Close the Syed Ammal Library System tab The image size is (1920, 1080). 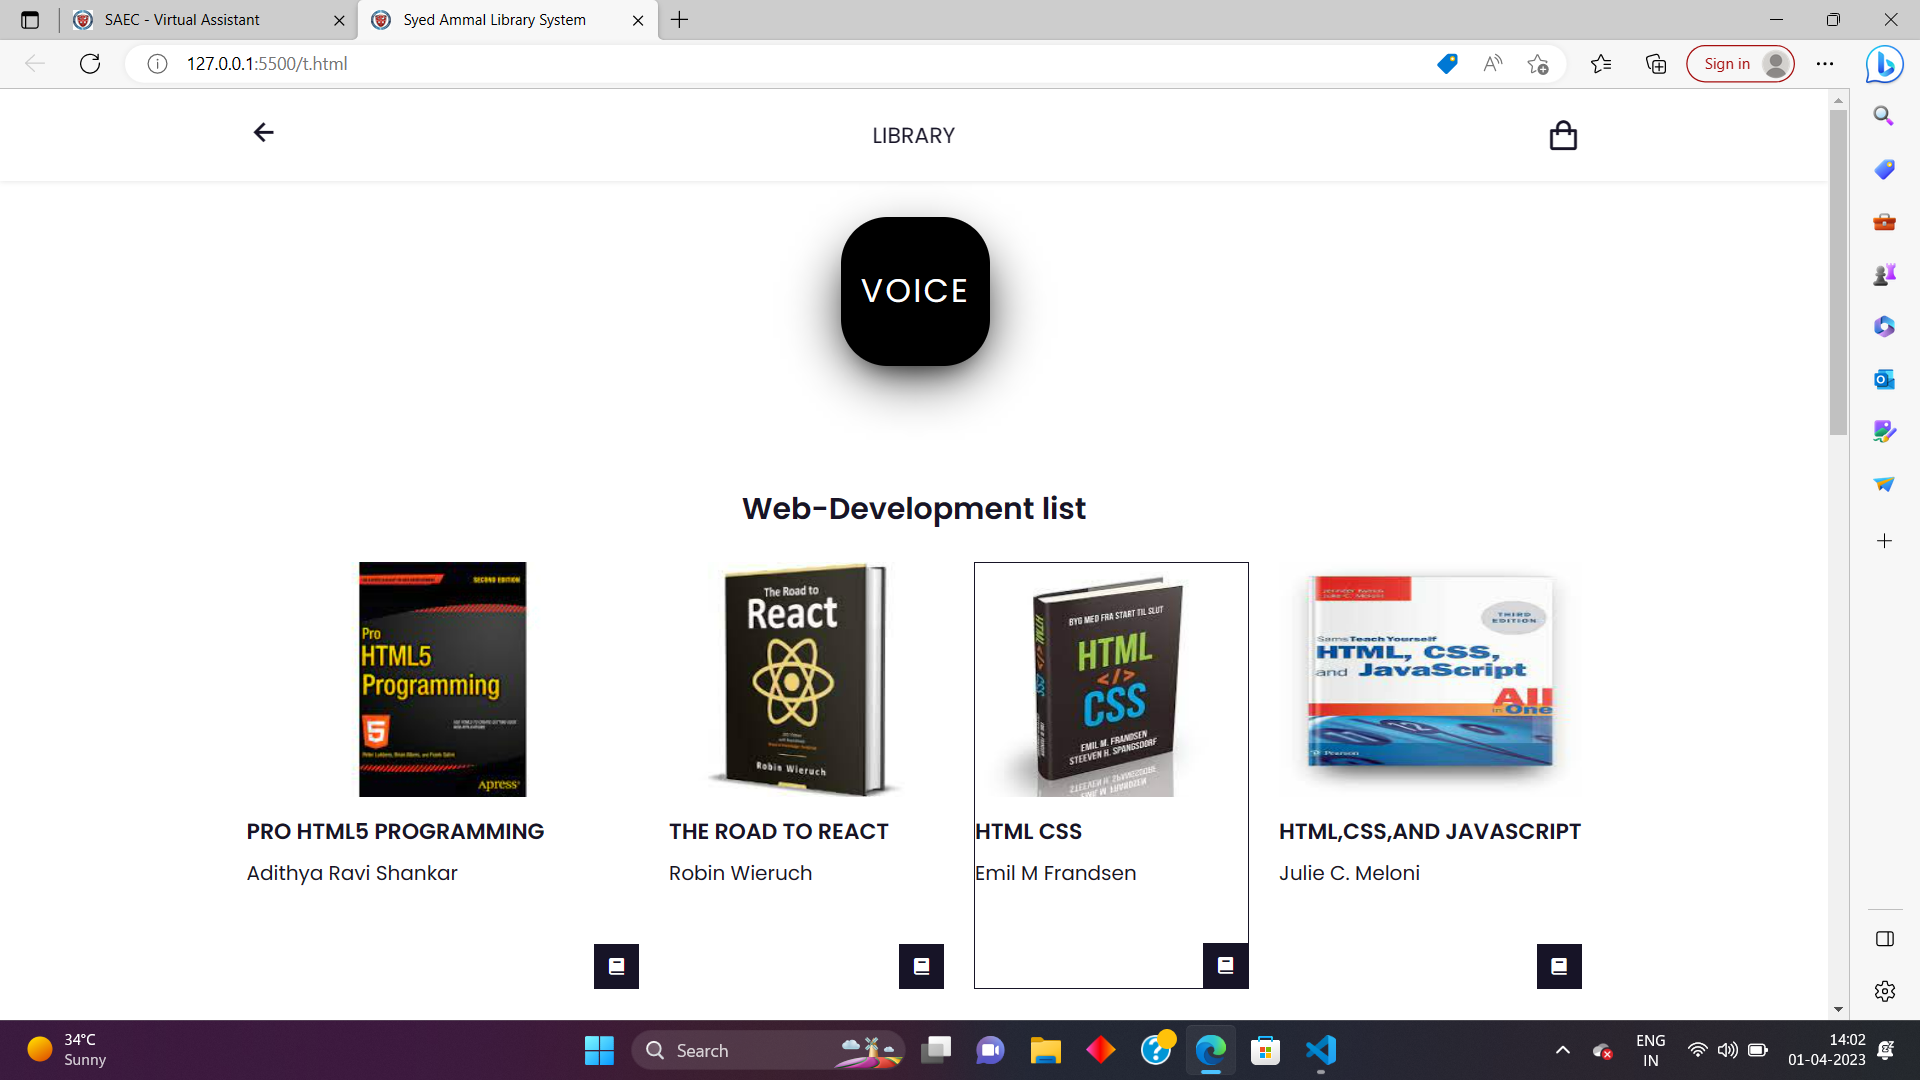[x=638, y=20]
